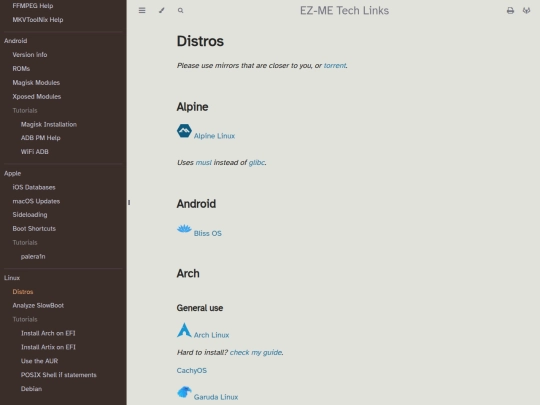
Task: Click the Bliss OS lotus logo
Action: point(184,229)
